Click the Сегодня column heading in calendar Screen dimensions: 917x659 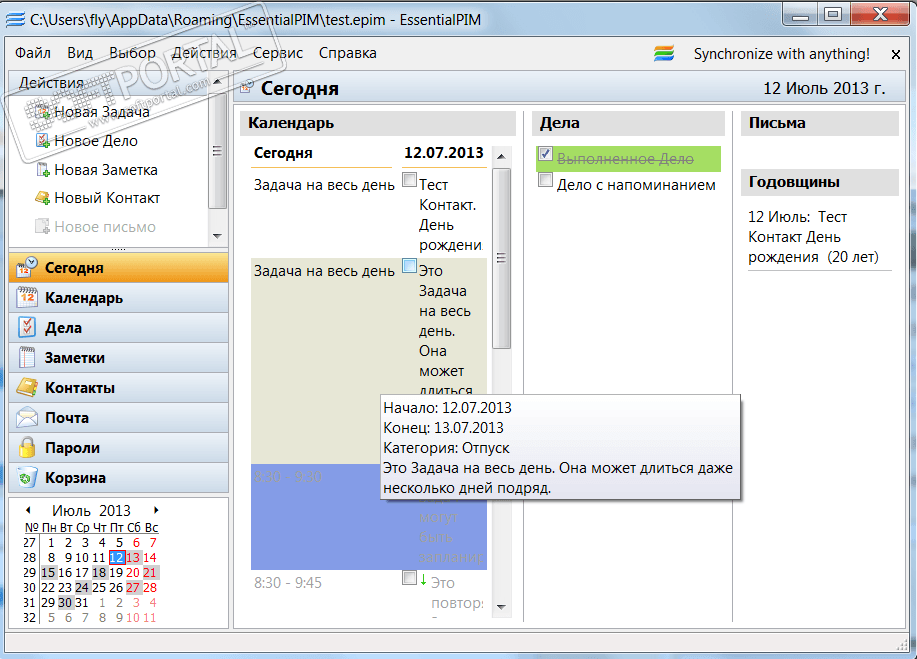283,153
